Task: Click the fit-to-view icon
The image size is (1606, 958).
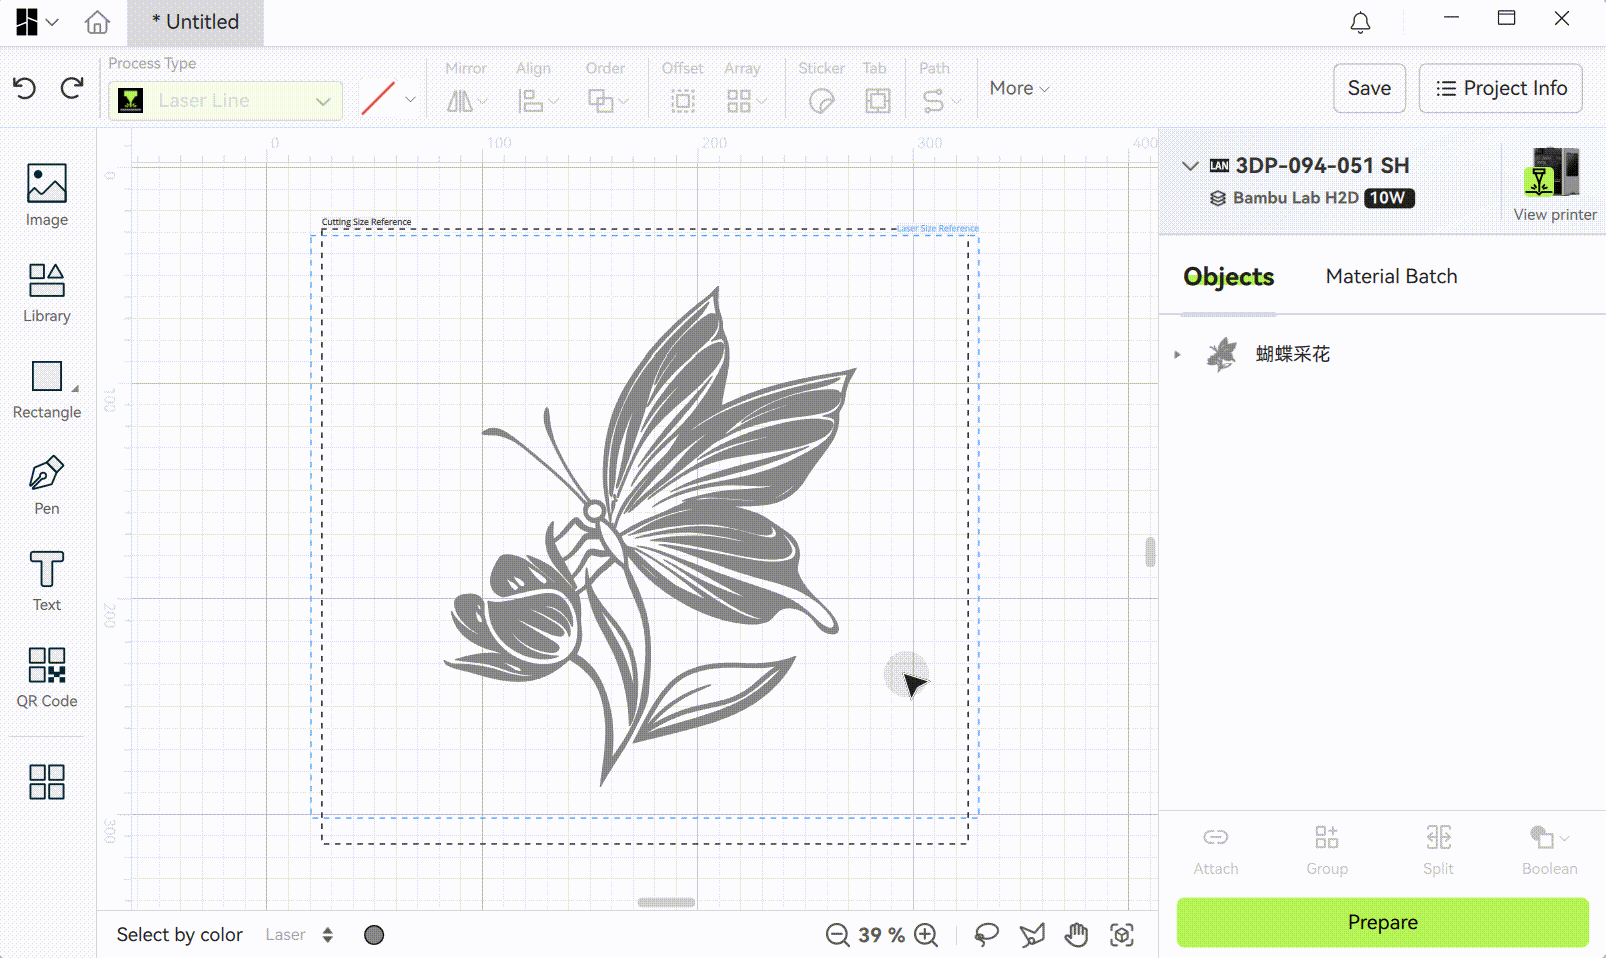Action: (1122, 935)
